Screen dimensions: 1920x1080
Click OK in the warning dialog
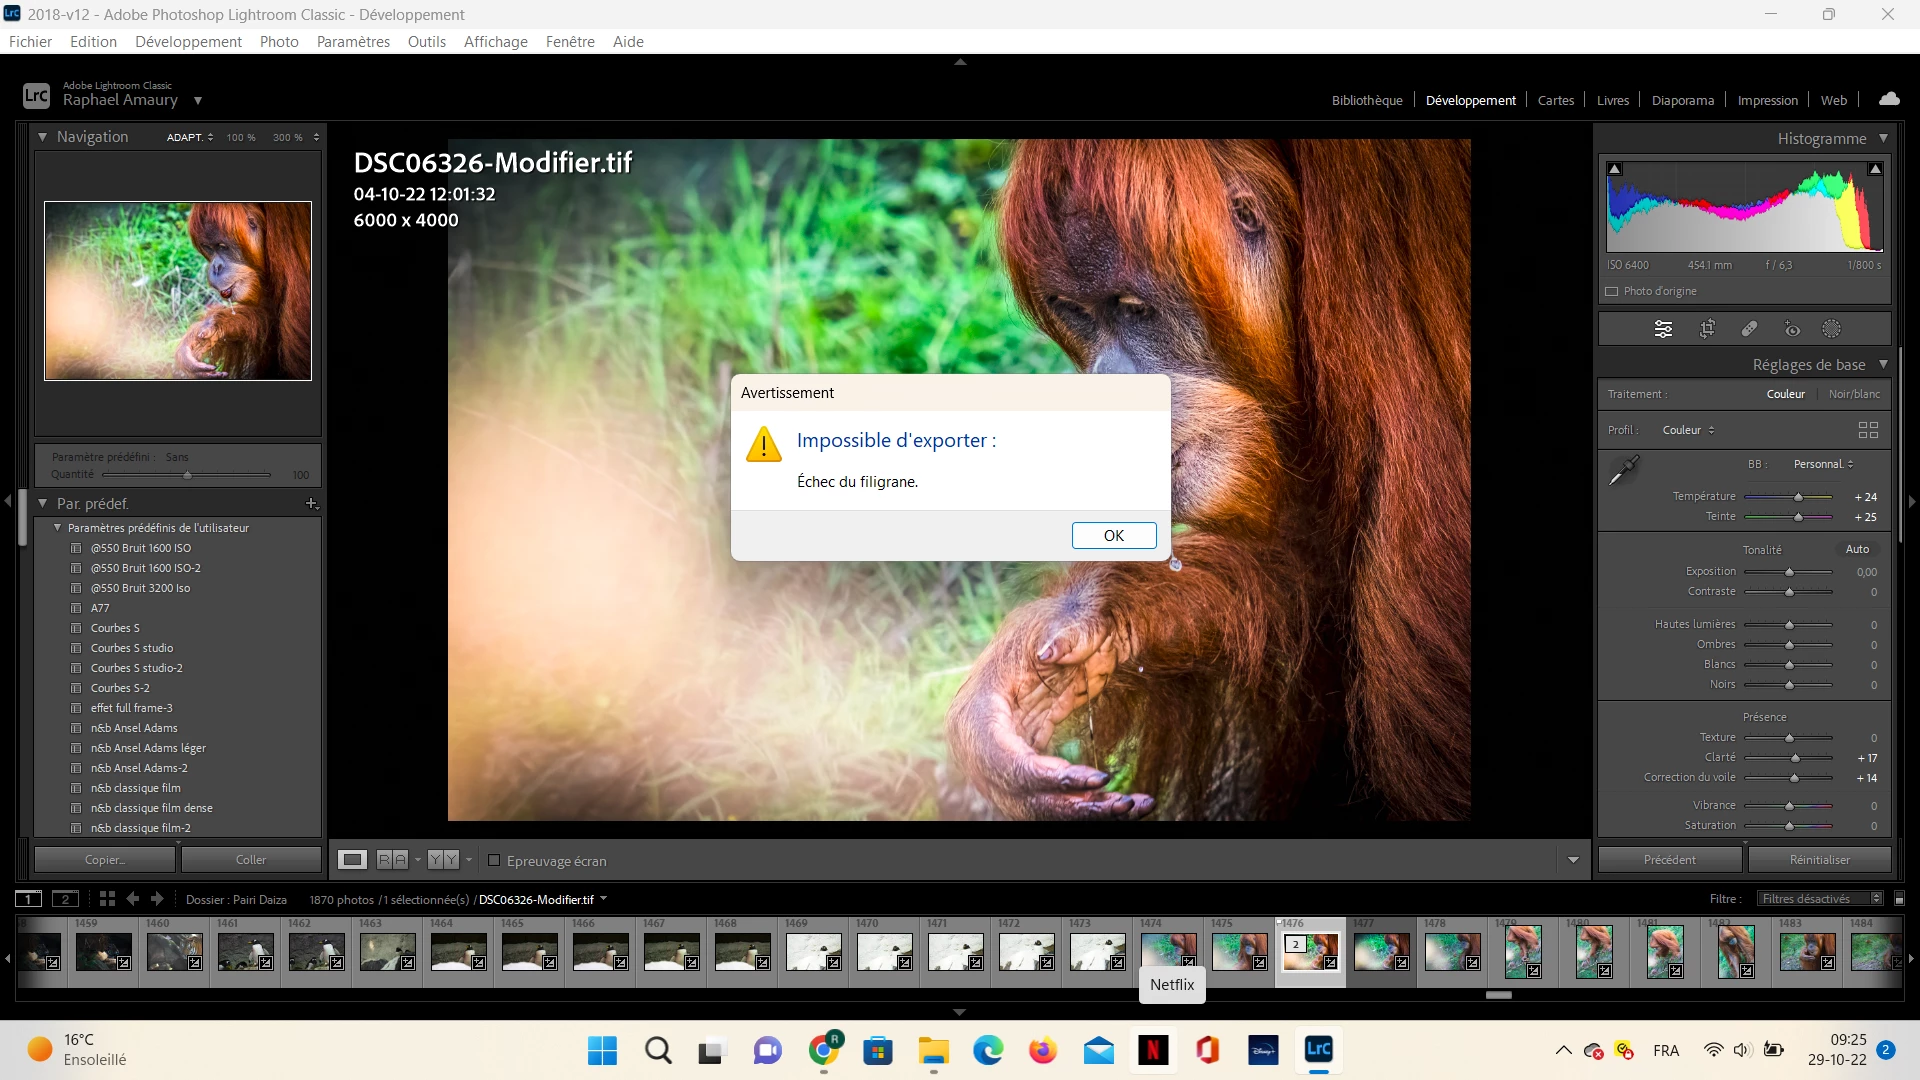tap(1113, 535)
